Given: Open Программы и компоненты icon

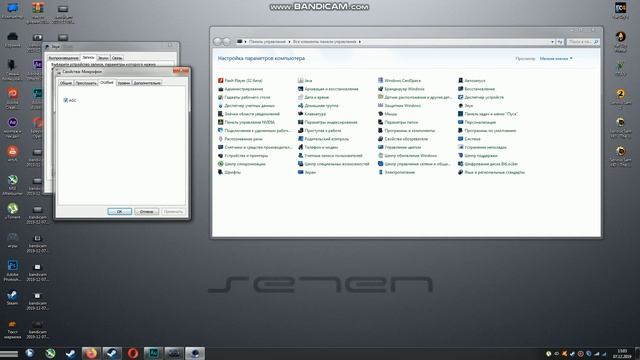Looking at the screenshot, I should (x=380, y=131).
